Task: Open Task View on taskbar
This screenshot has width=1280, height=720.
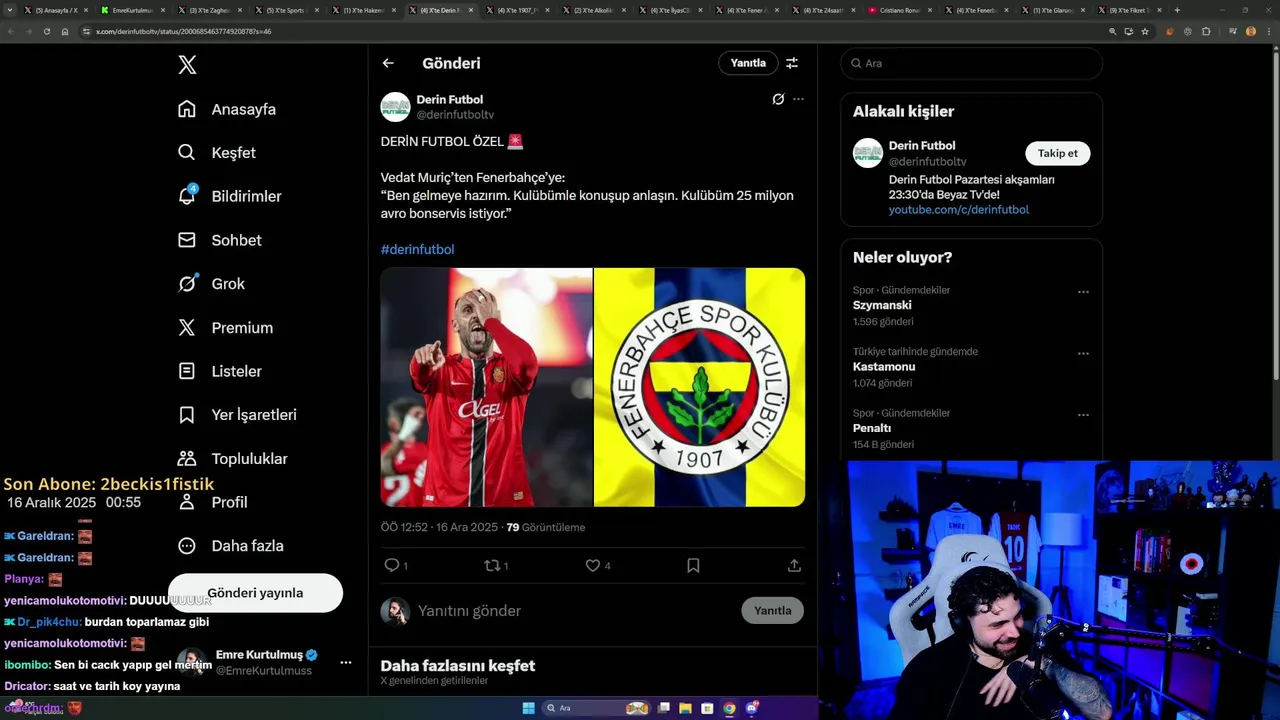Action: [x=663, y=708]
